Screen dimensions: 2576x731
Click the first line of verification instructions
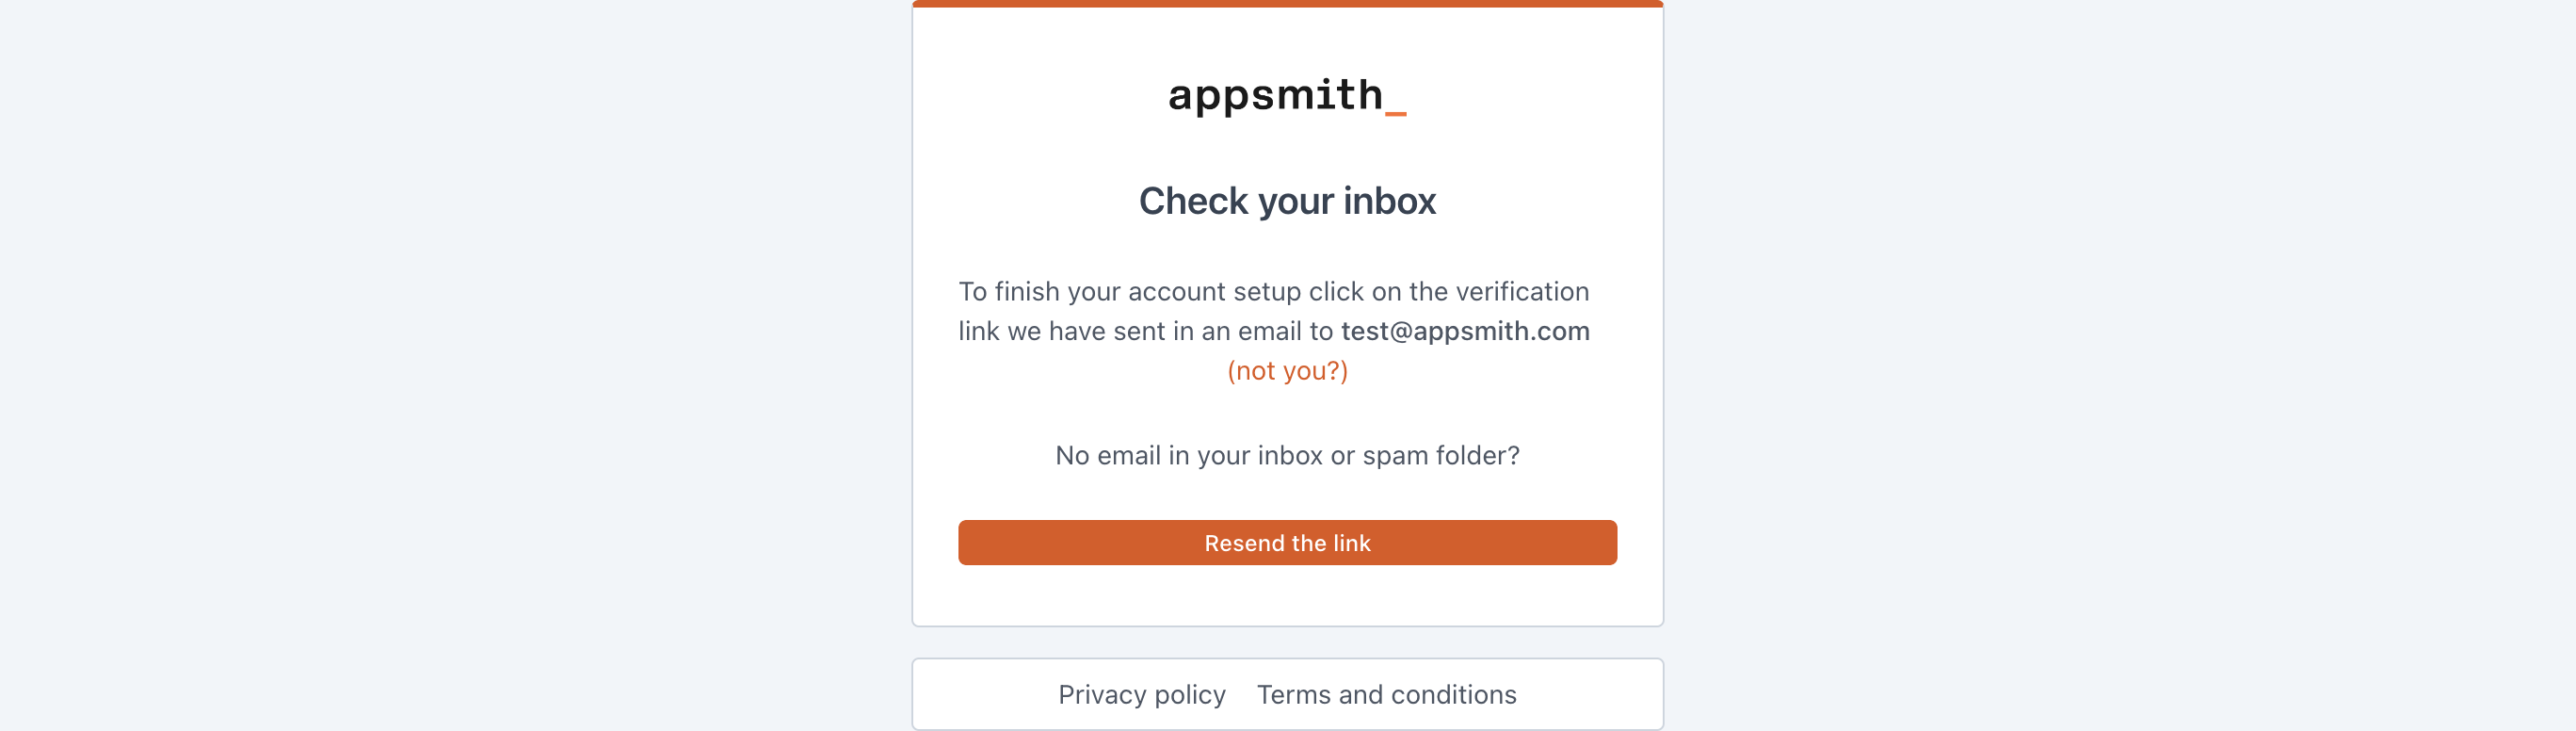(1273, 292)
